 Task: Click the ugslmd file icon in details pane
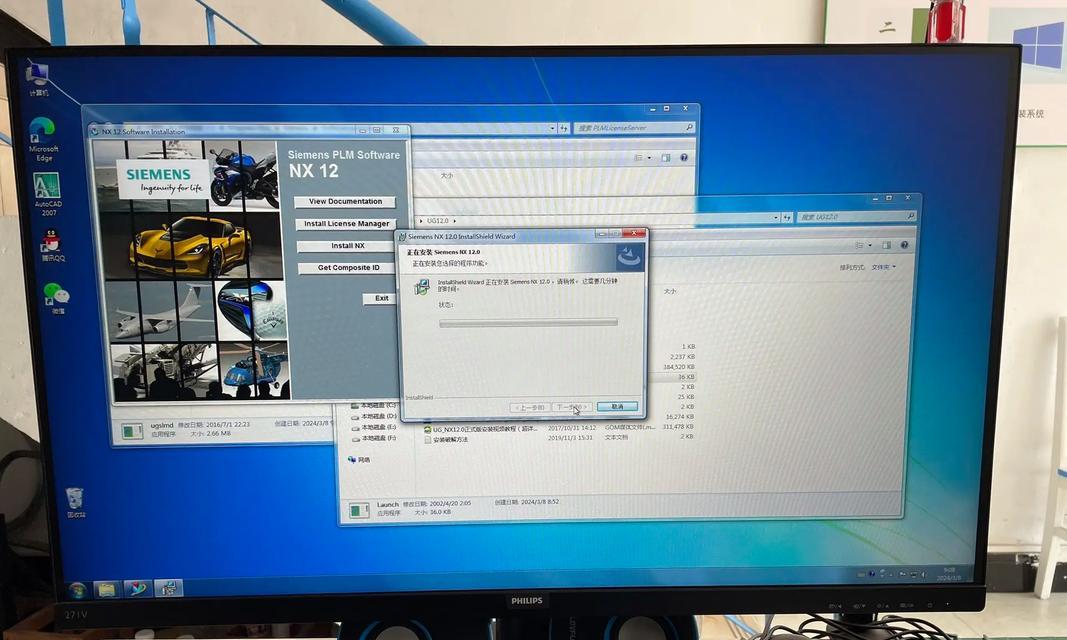point(132,431)
